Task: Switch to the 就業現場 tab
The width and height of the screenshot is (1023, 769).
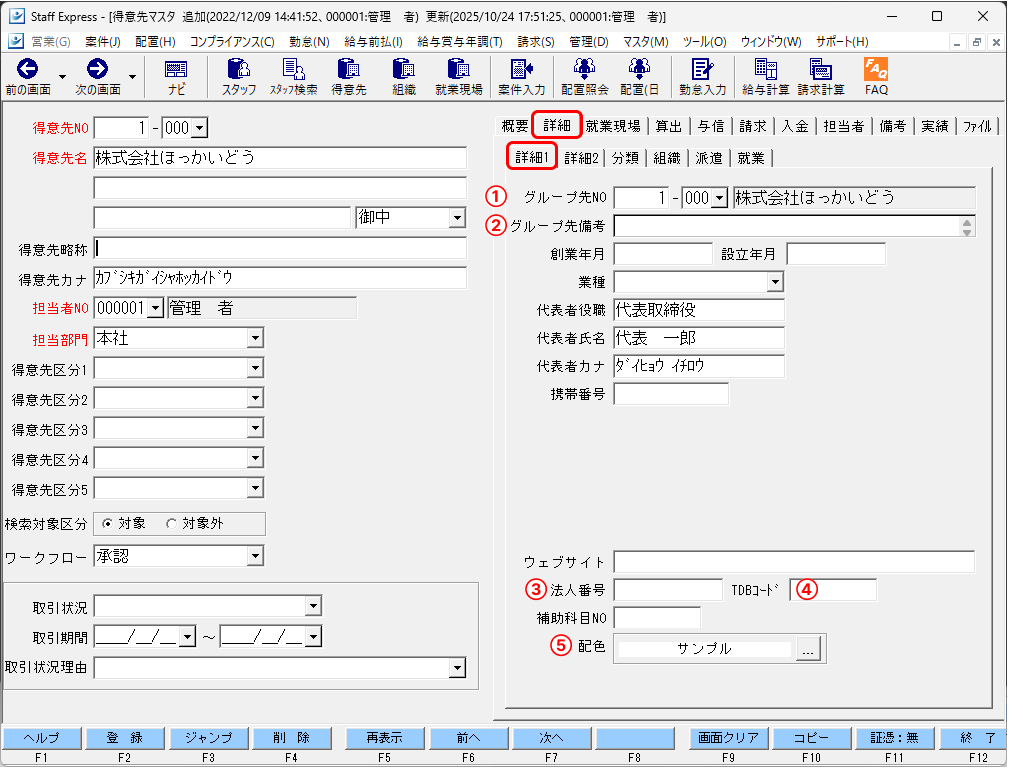Action: pos(612,126)
